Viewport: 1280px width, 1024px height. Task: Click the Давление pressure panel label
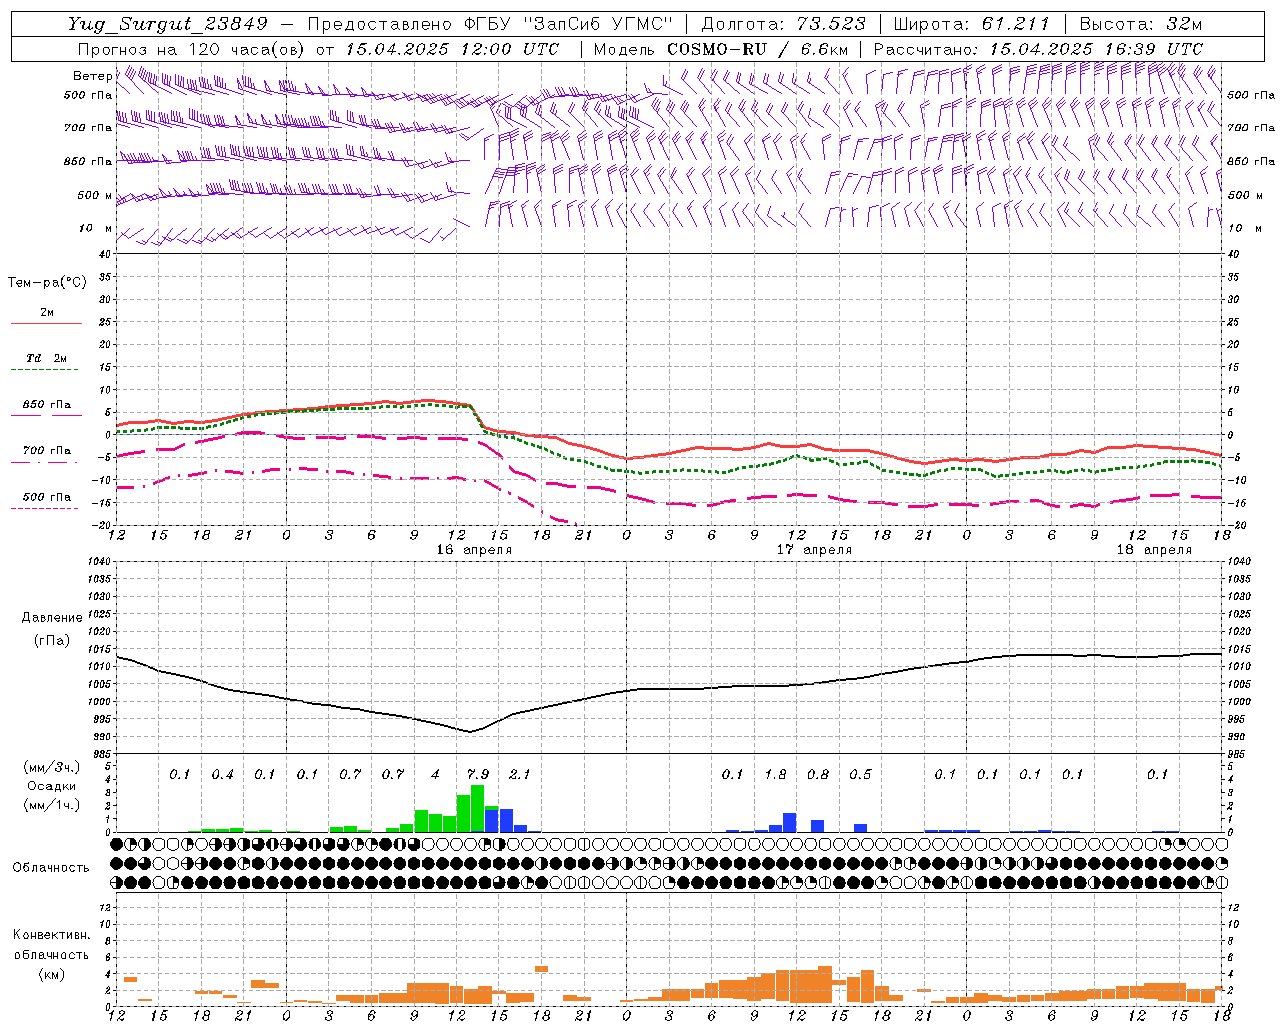(x=52, y=618)
